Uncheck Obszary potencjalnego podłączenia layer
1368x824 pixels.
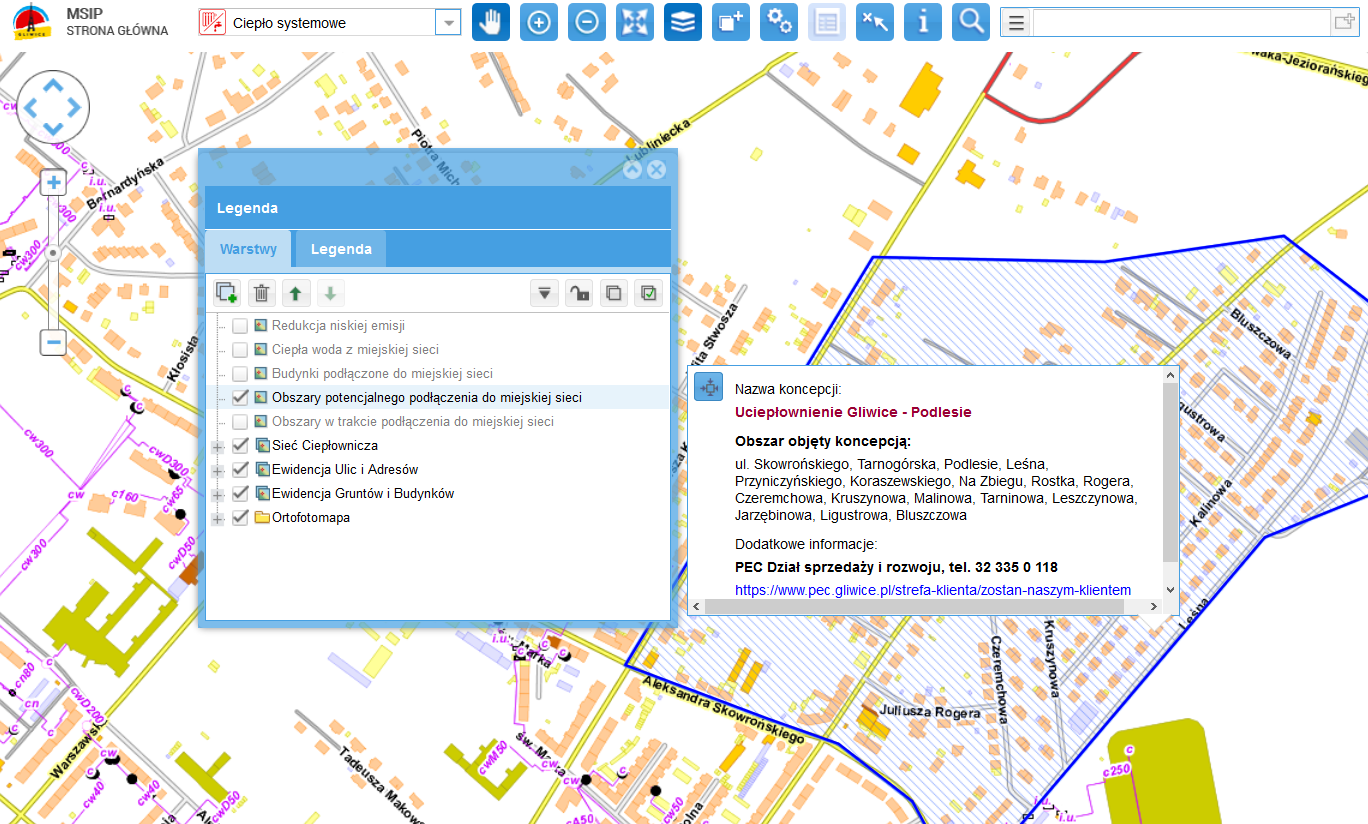click(x=240, y=398)
